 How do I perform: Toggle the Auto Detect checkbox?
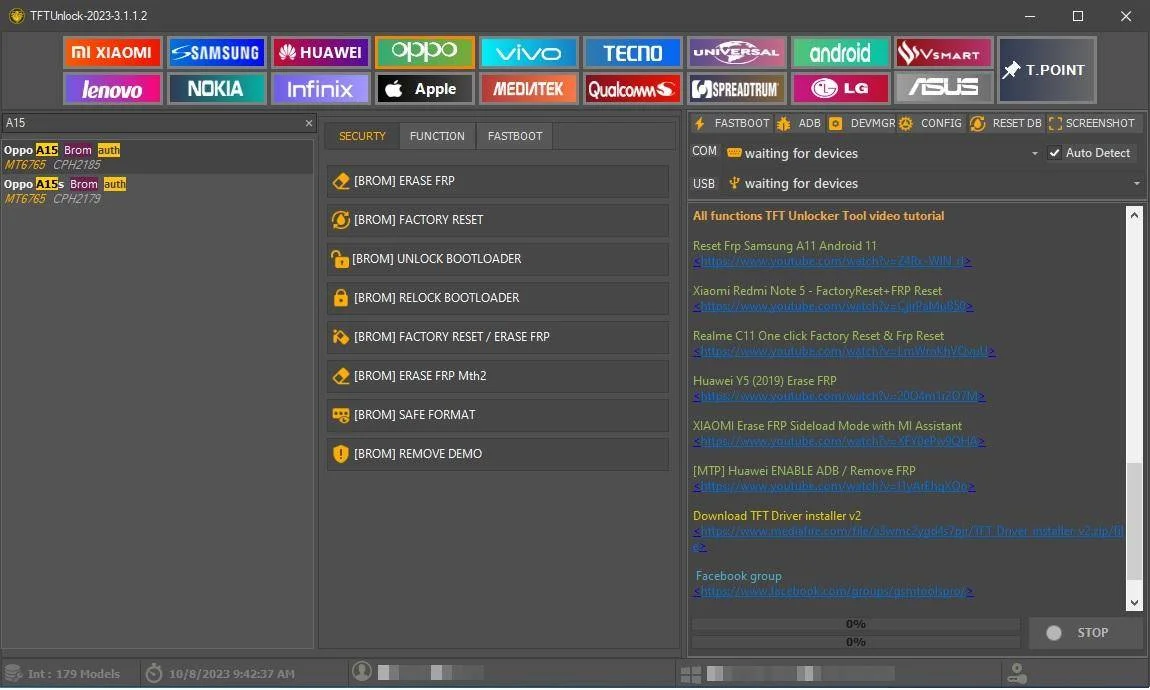(x=1055, y=153)
